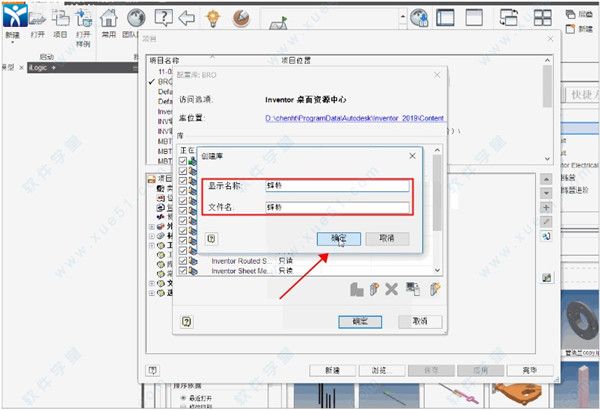
Task: Toggle the checkbox for Inventor Sheet Me... library
Action: [x=183, y=271]
